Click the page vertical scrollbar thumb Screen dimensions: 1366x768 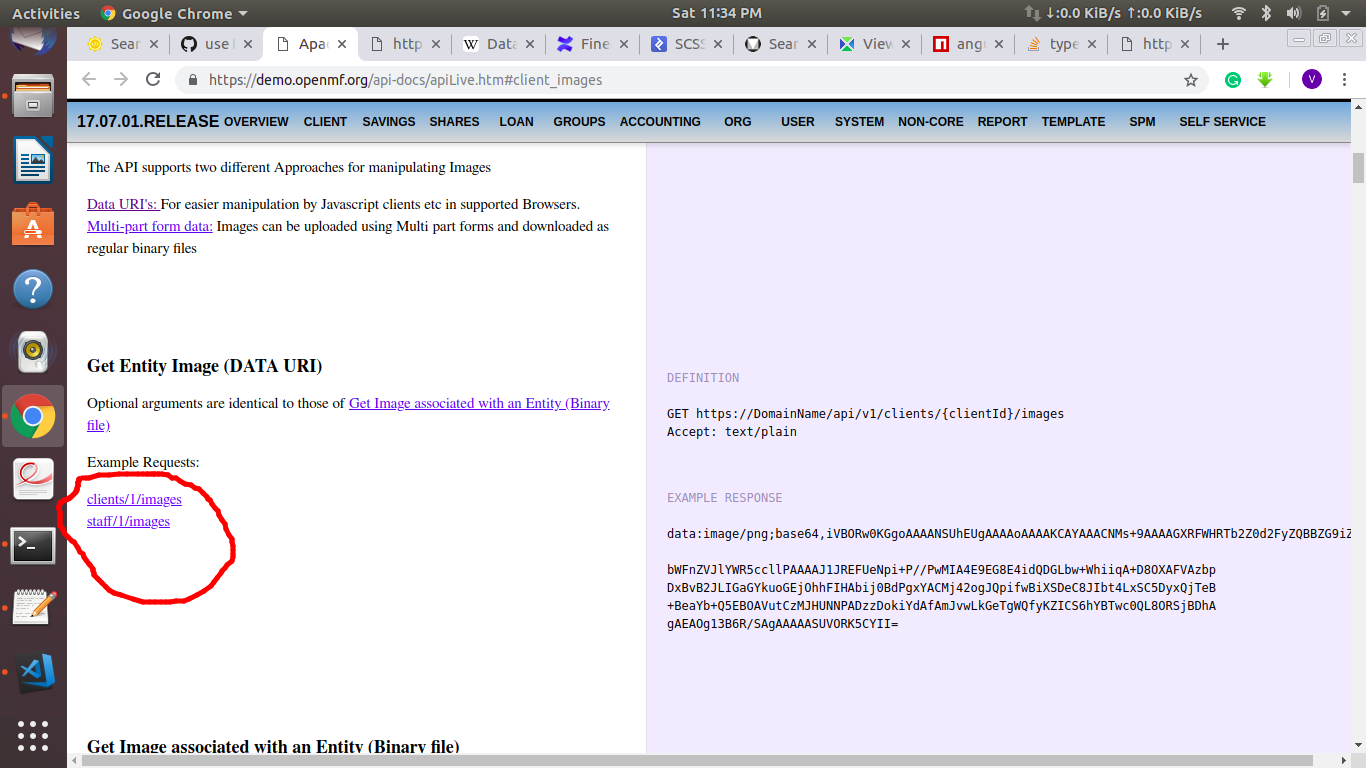click(1358, 168)
